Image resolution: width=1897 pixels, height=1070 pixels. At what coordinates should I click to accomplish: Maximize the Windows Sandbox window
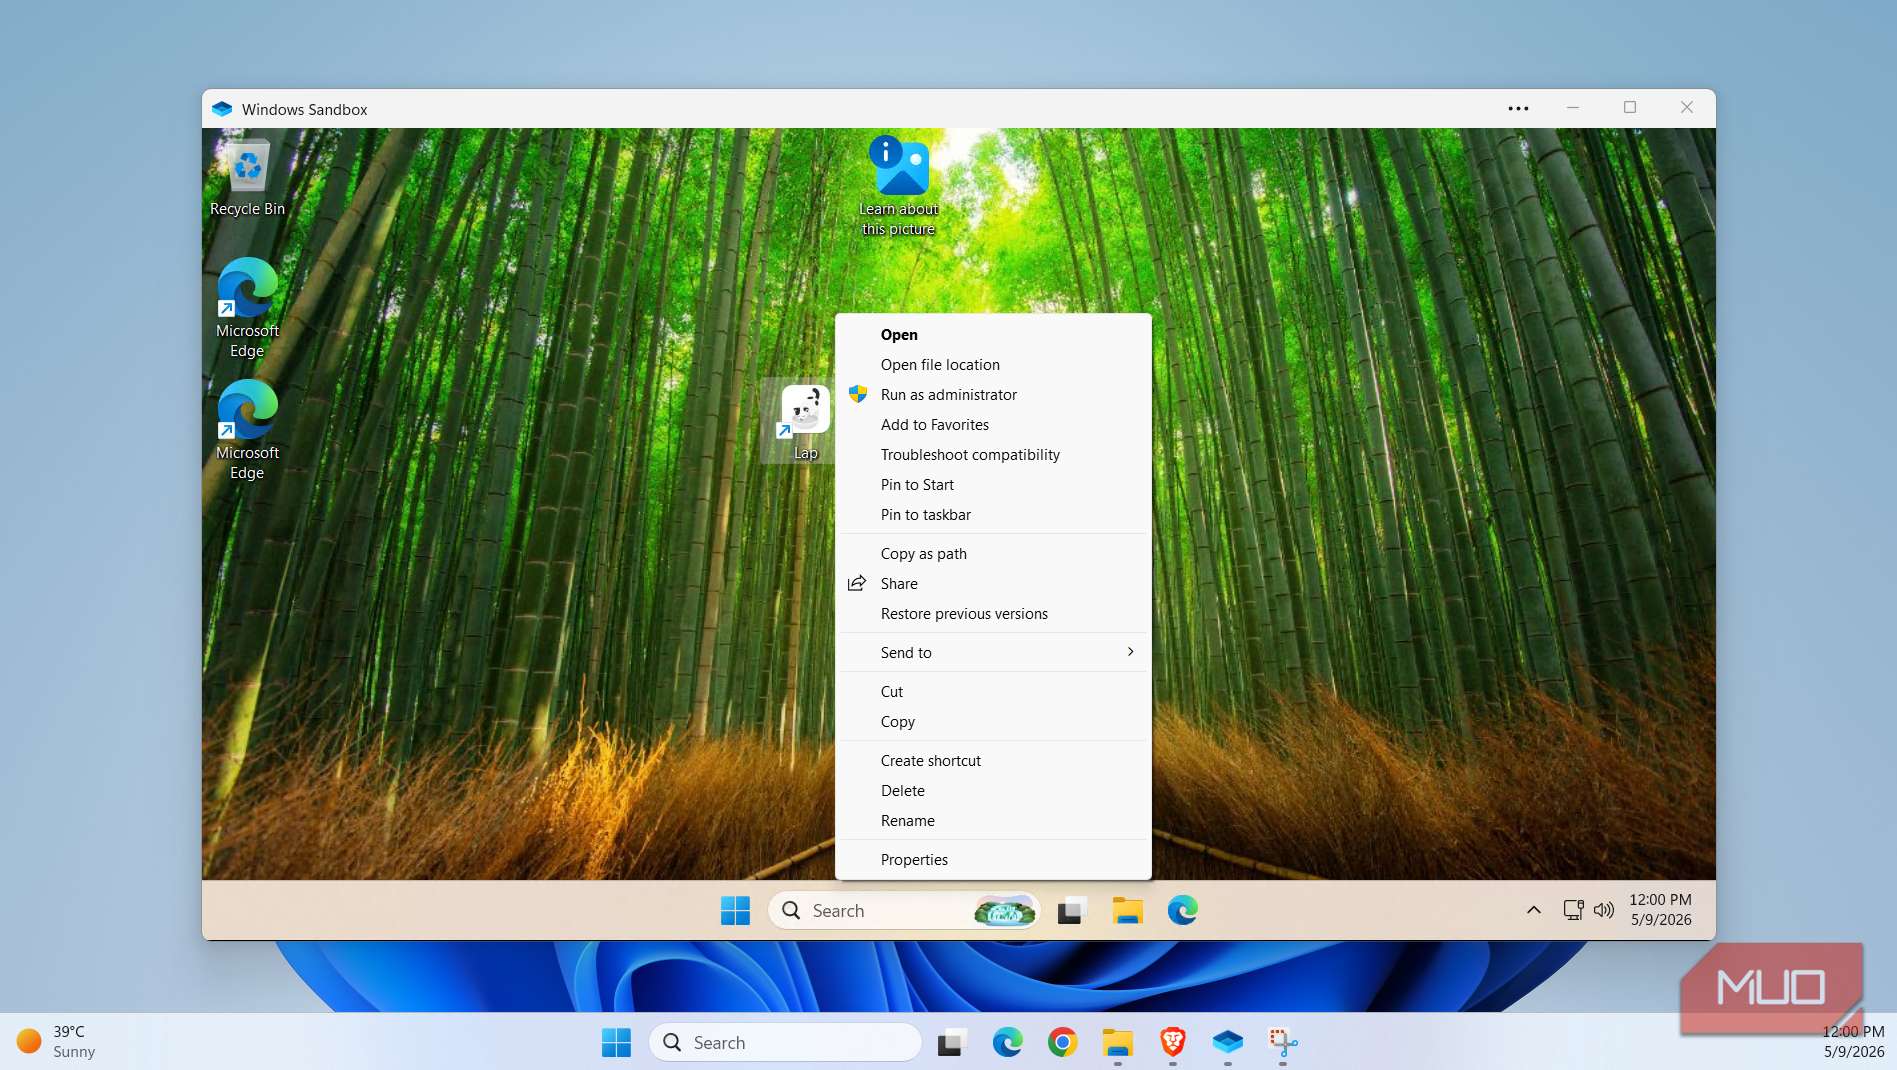pos(1630,108)
